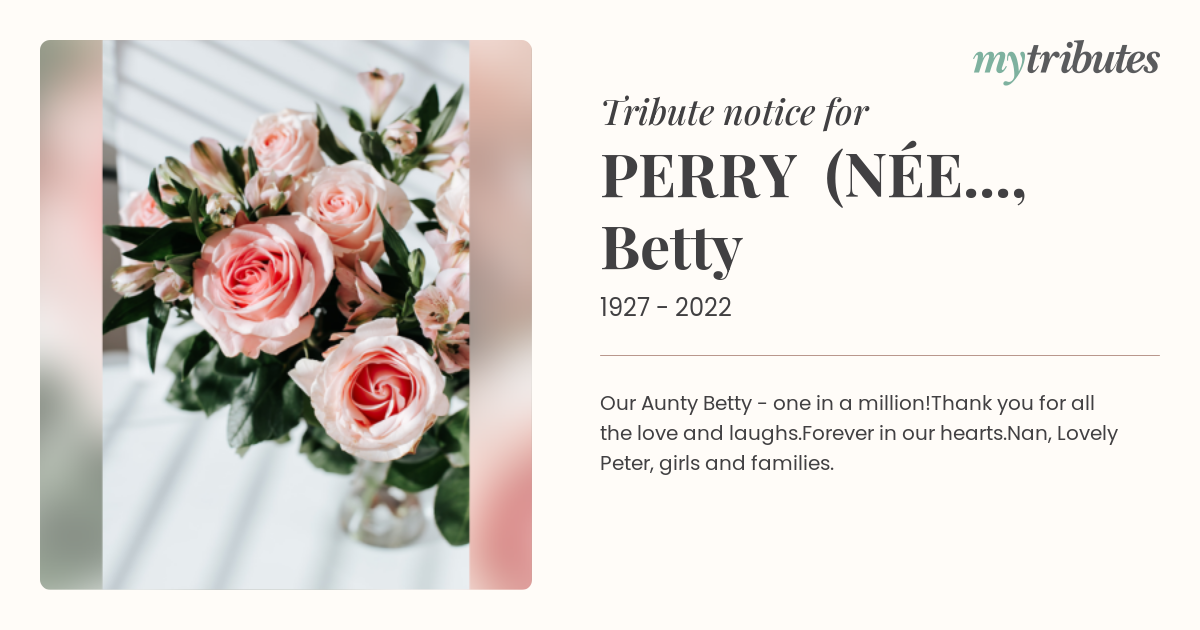Click the mytributes logo

point(1066,62)
